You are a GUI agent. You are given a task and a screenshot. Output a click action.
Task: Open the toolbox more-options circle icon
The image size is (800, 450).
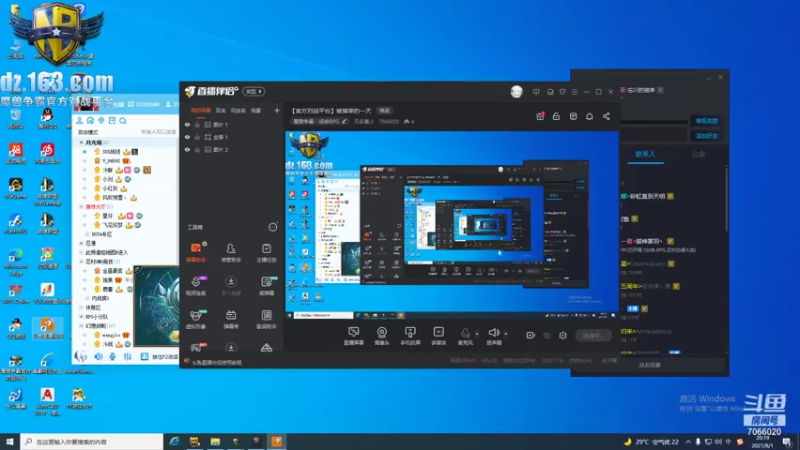click(x=273, y=227)
